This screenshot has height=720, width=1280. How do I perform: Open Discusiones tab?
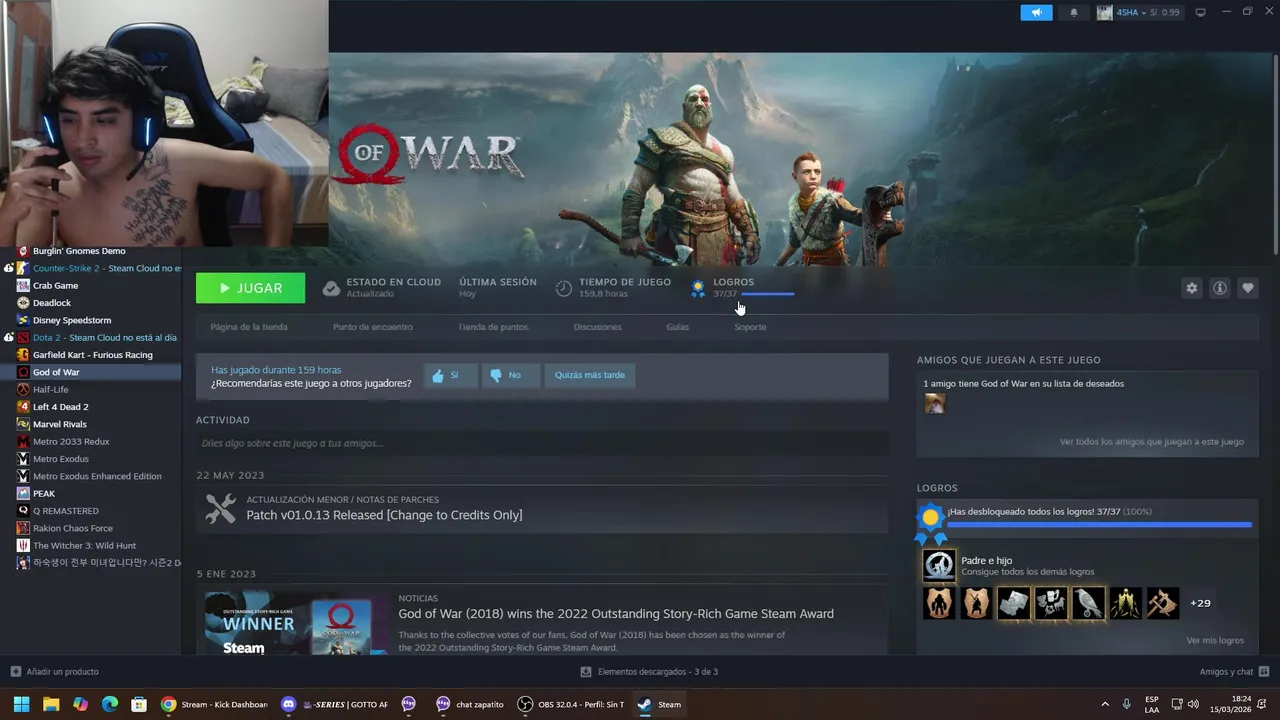(597, 327)
